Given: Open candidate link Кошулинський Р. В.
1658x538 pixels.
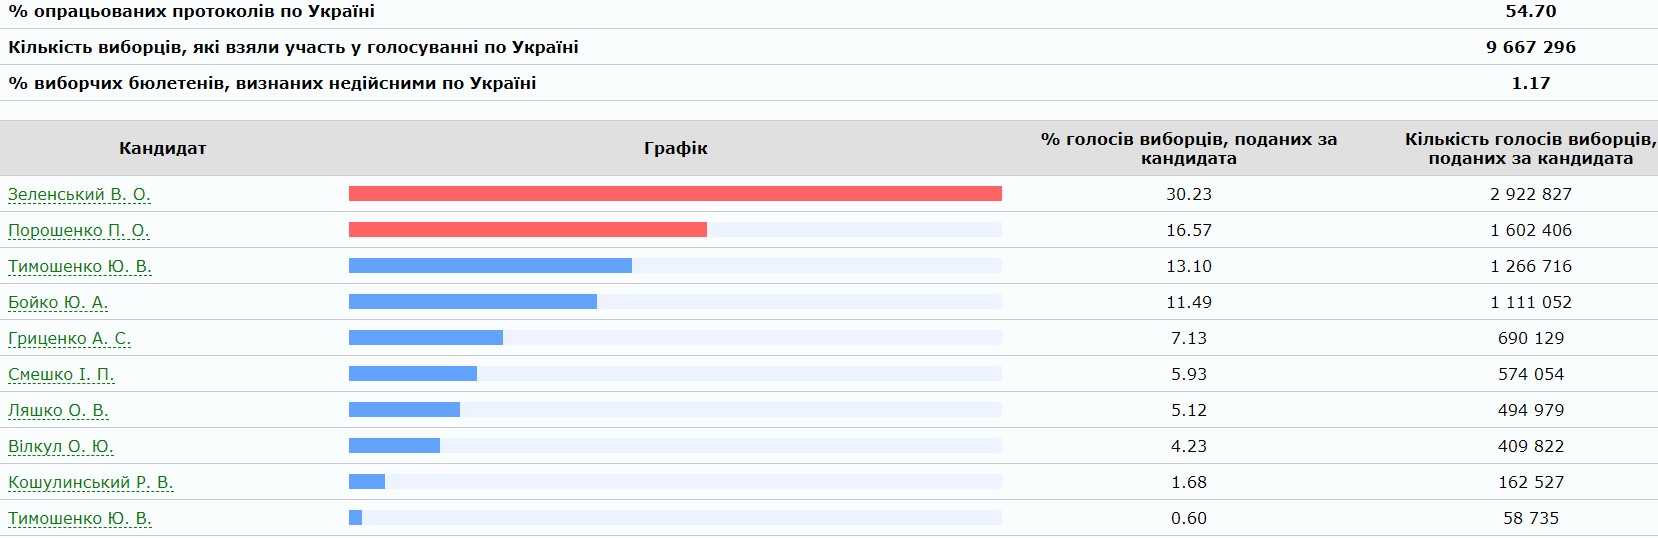Looking at the screenshot, I should (x=91, y=482).
